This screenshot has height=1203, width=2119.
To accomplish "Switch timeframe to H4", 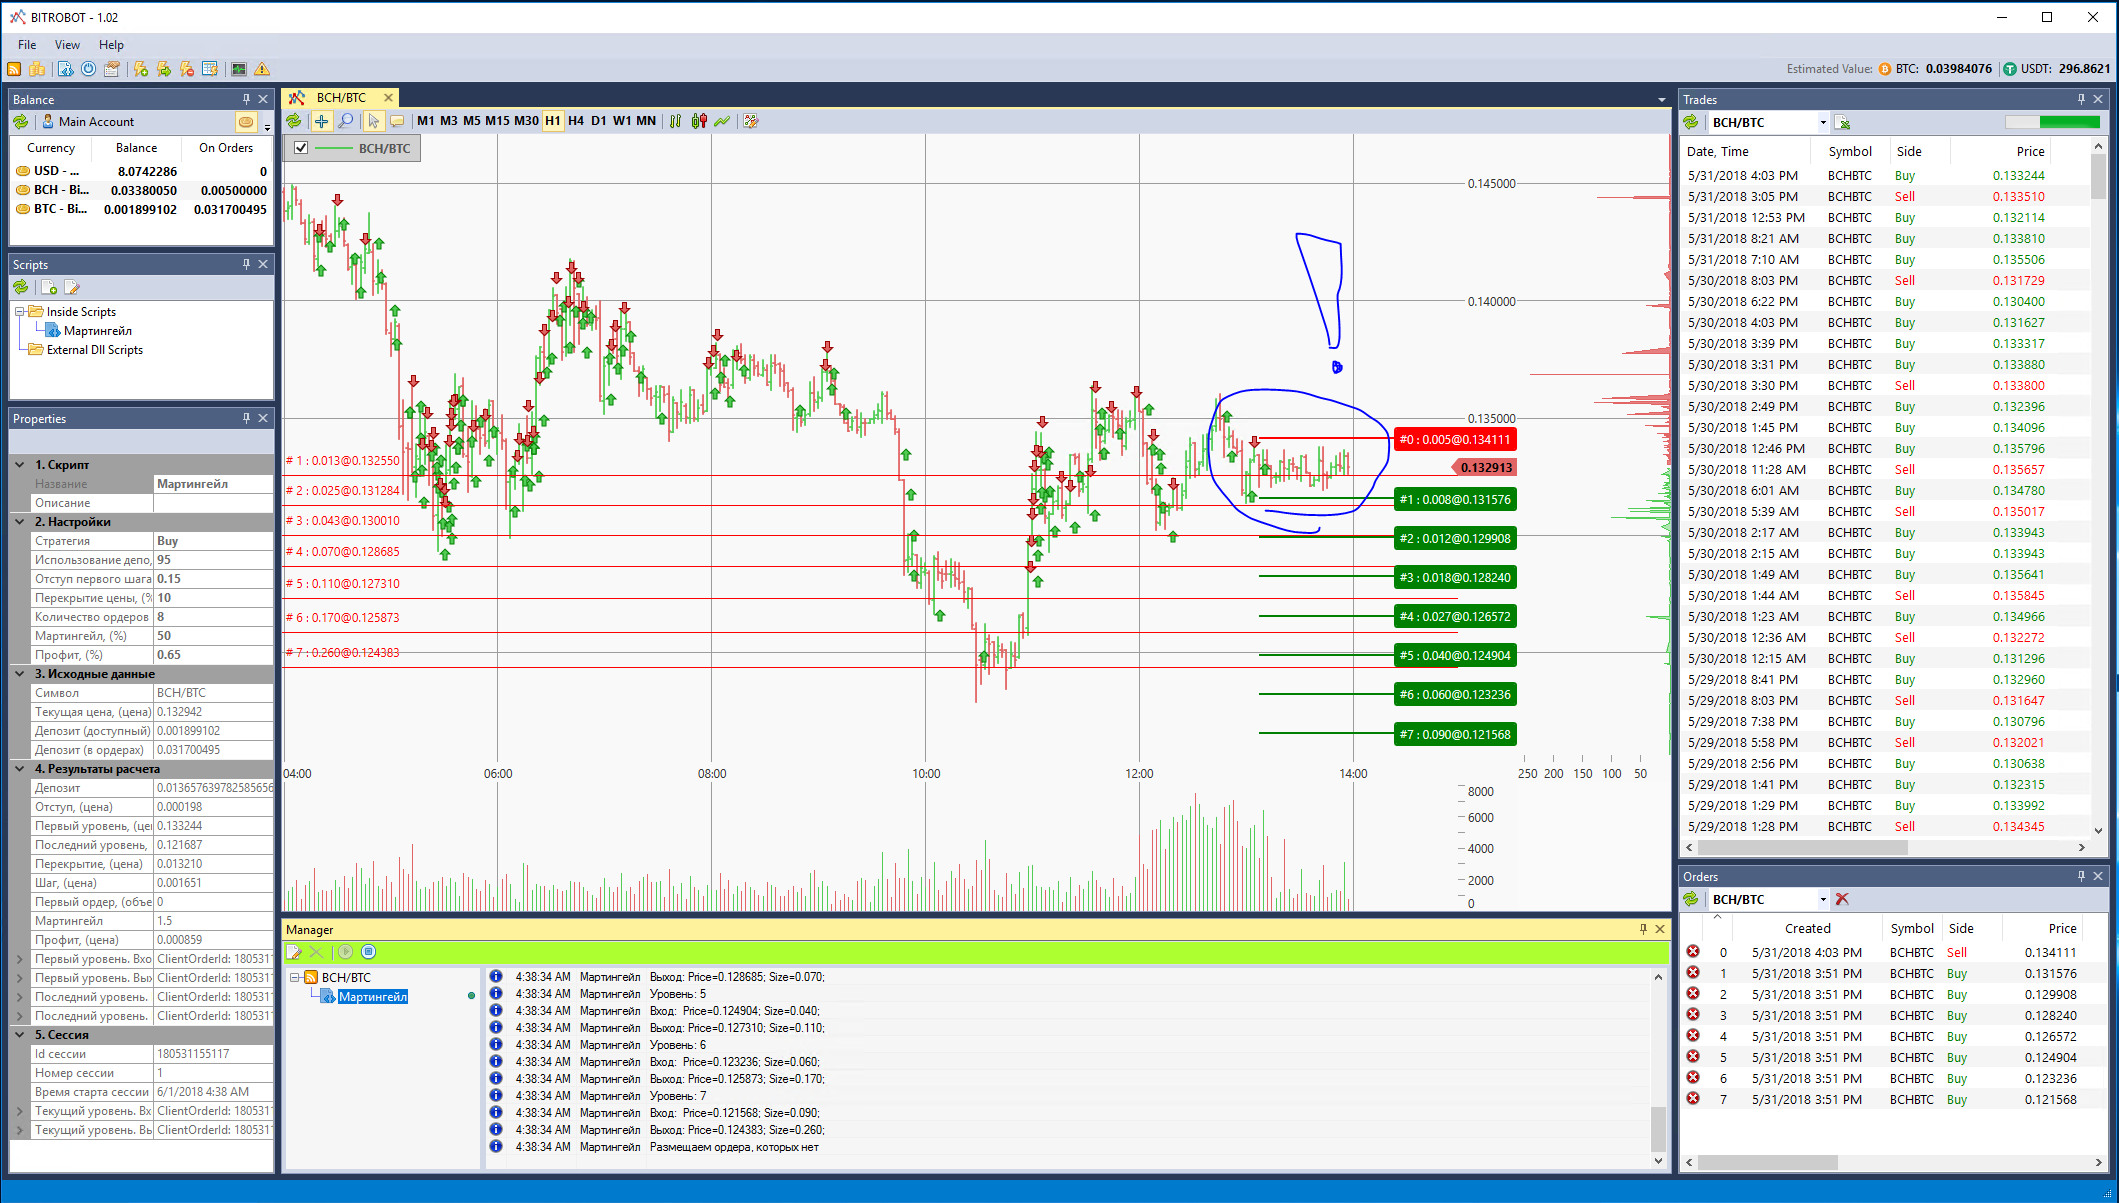I will click(x=576, y=121).
